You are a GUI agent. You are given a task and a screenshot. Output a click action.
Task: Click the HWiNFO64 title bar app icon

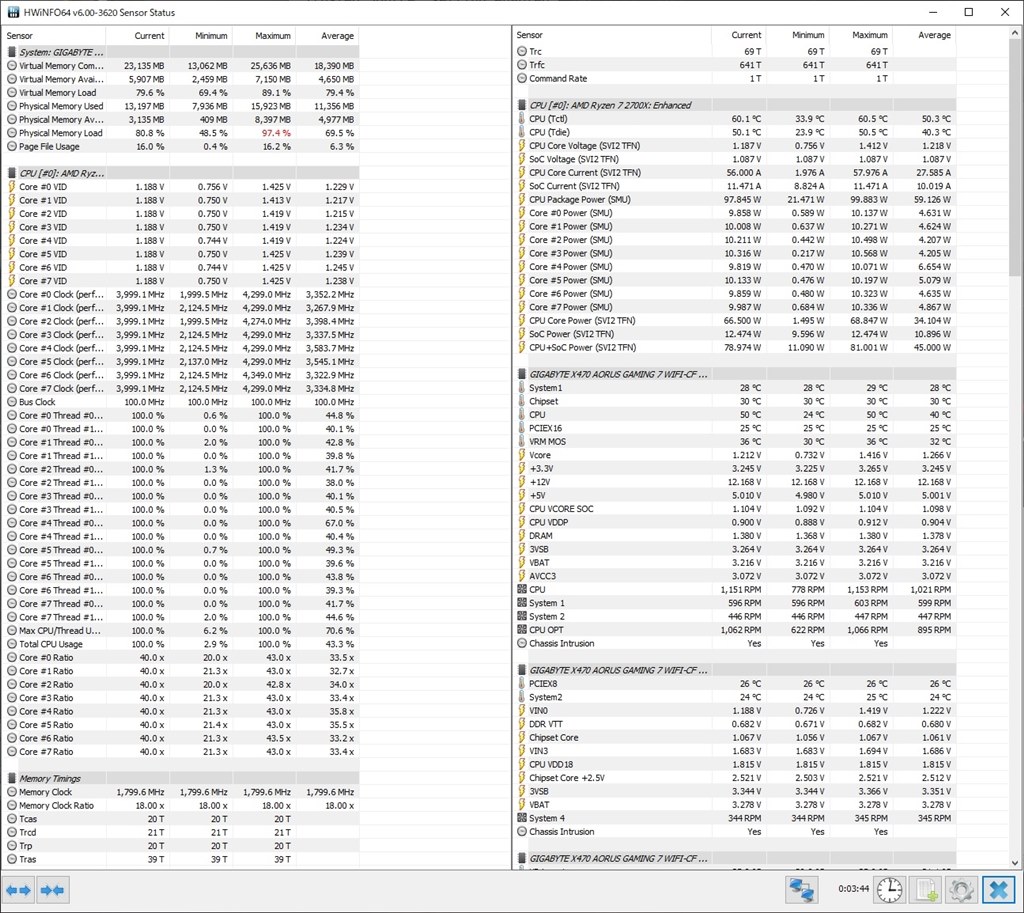(12, 12)
